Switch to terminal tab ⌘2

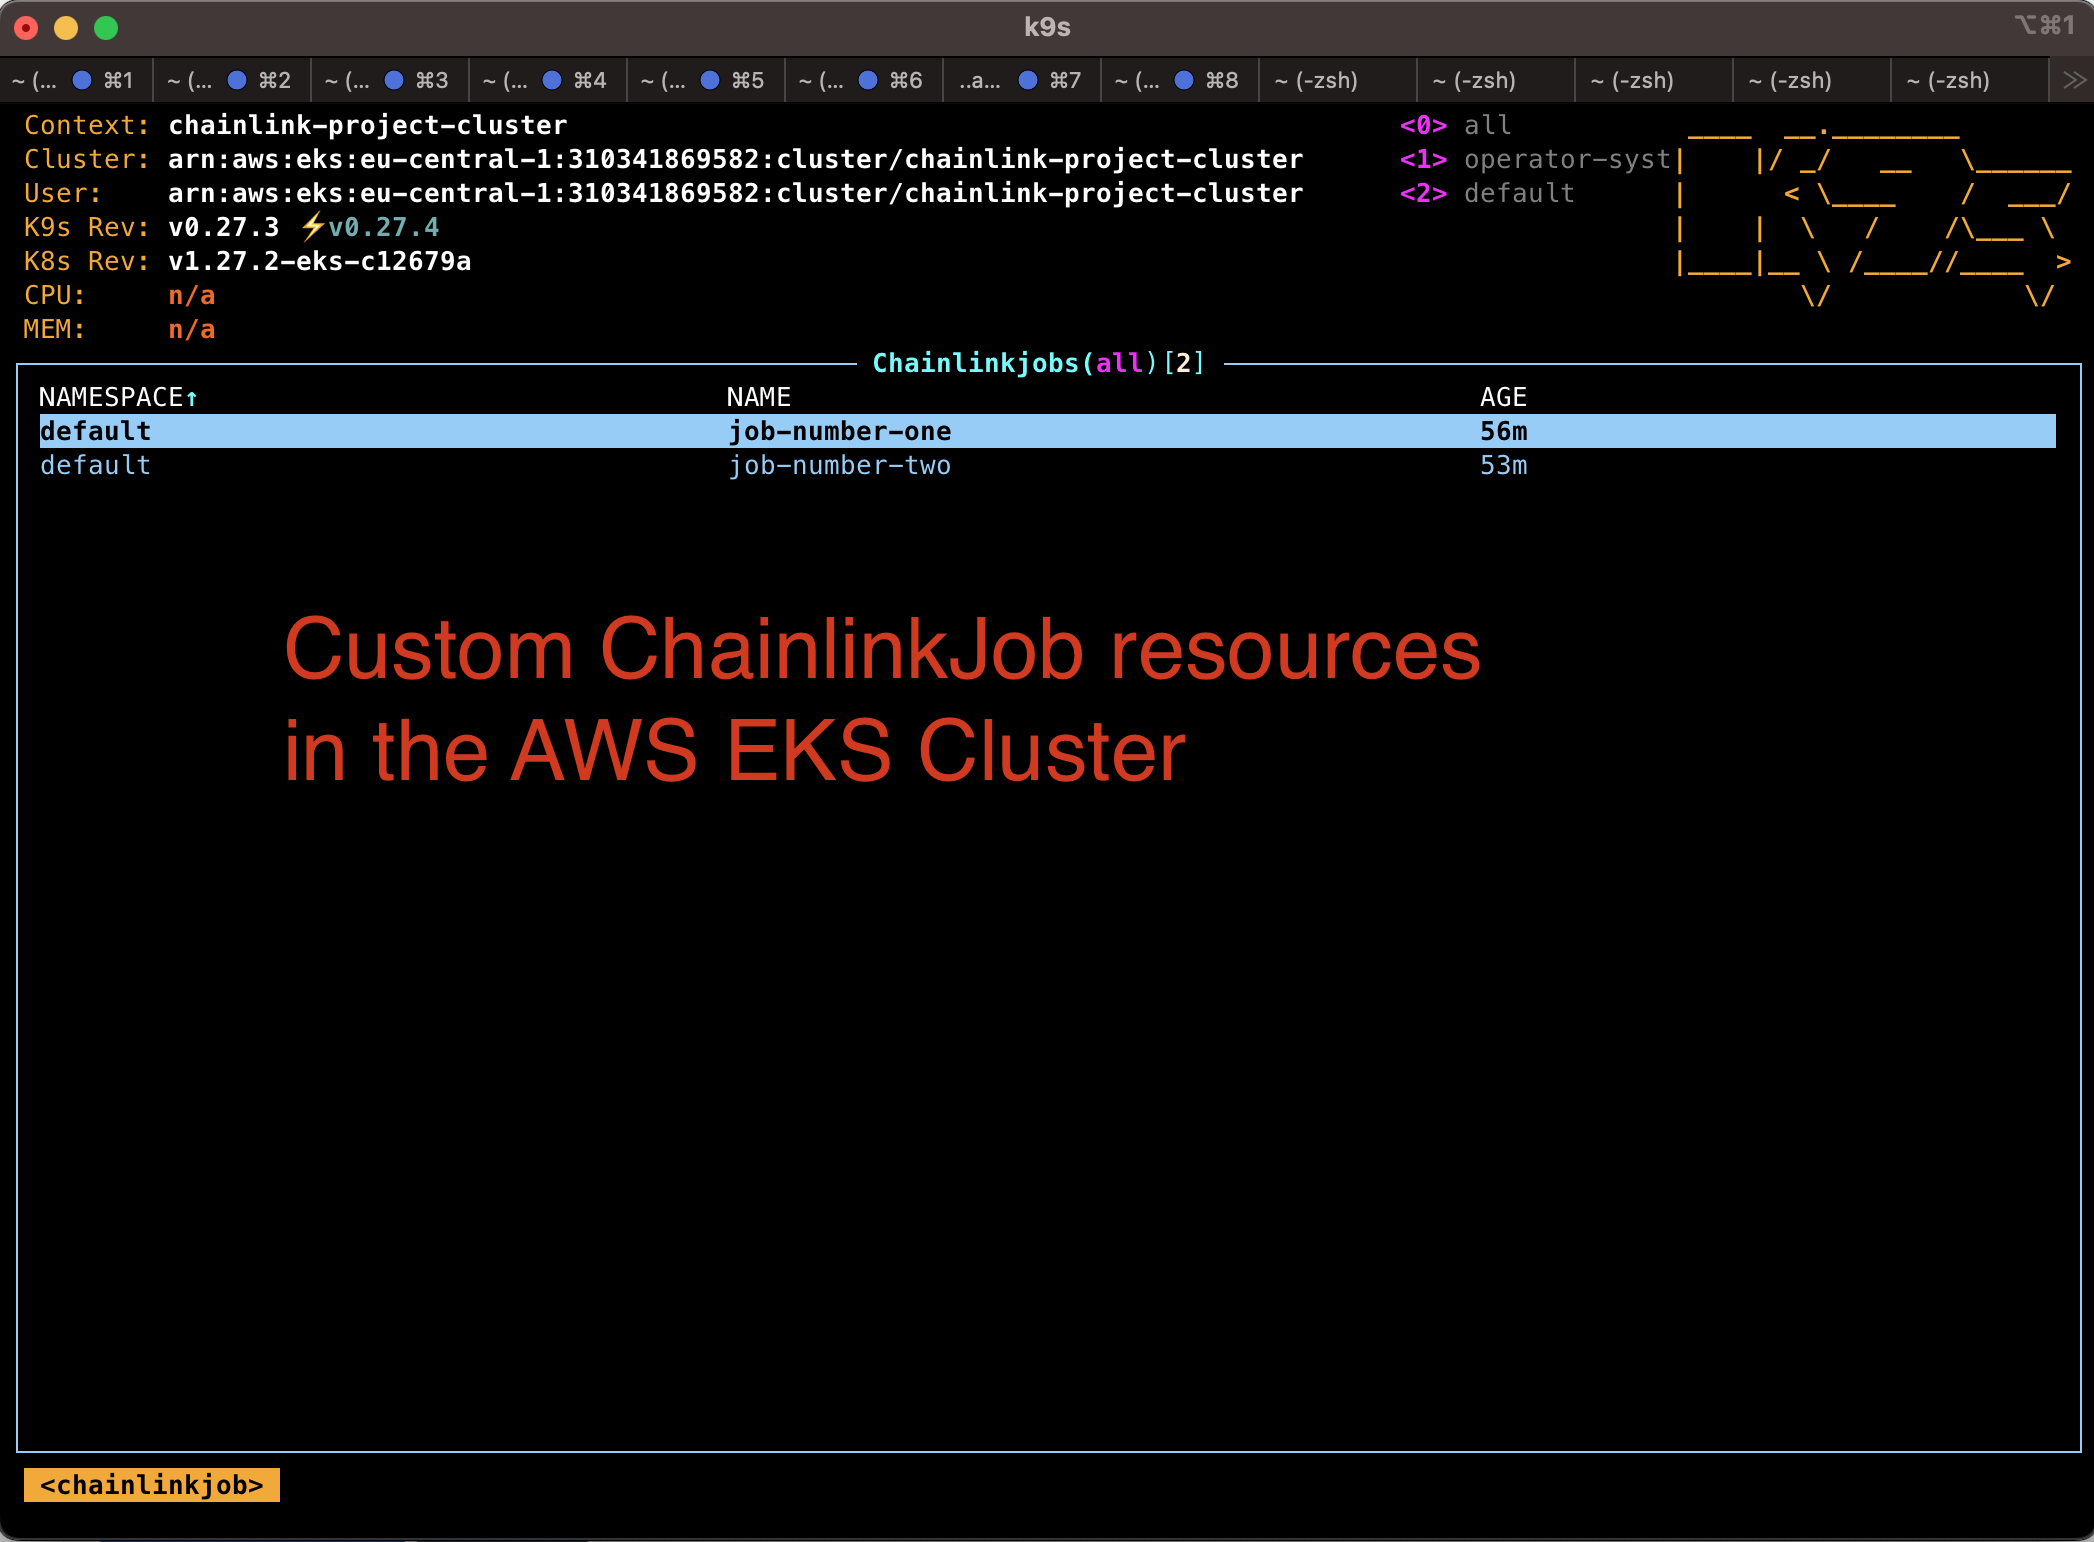click(232, 80)
